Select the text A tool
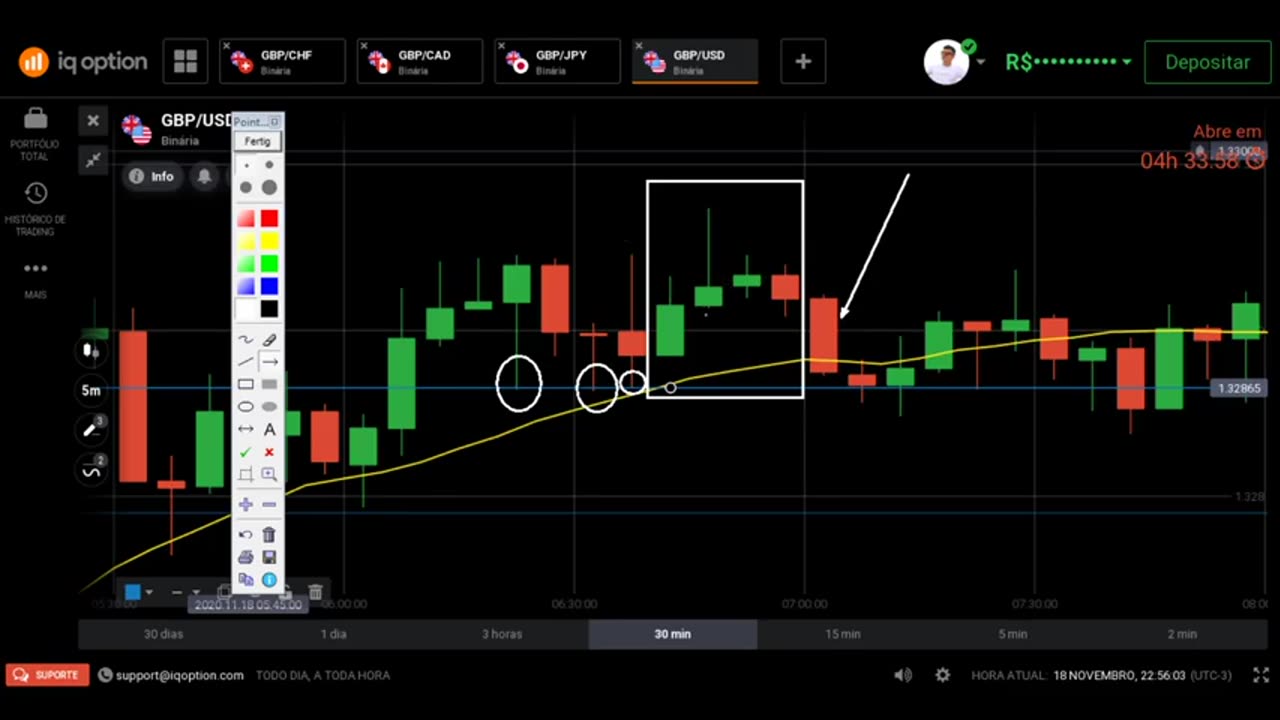1280x720 pixels. tap(269, 429)
